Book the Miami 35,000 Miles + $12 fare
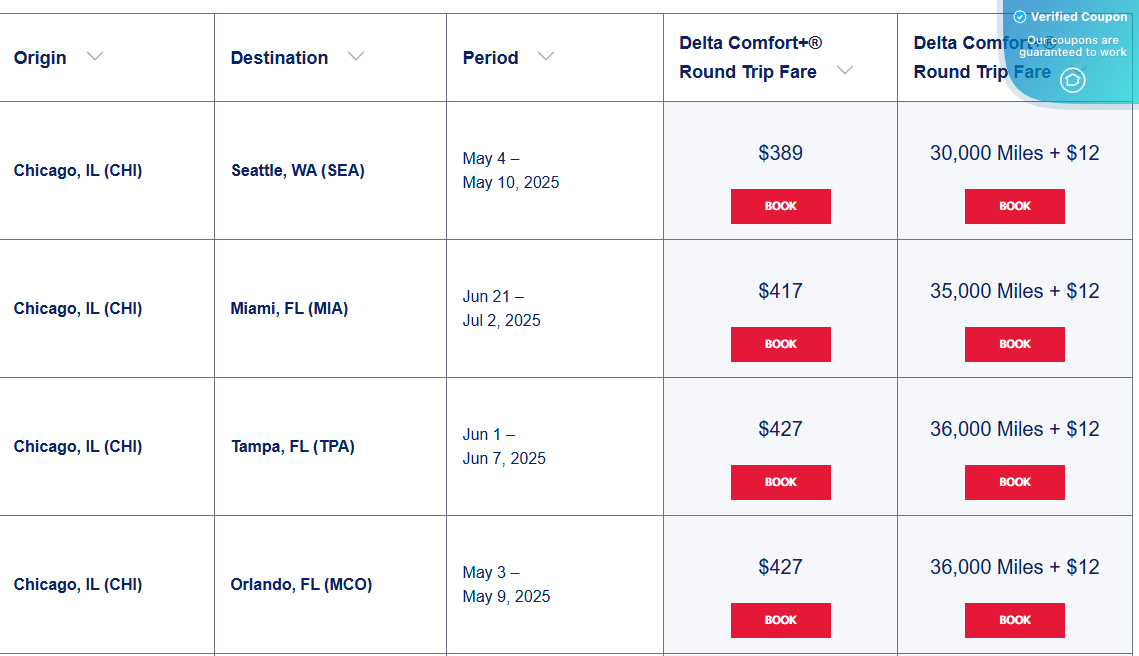Screen dimensions: 1139x656 [x=1014, y=344]
